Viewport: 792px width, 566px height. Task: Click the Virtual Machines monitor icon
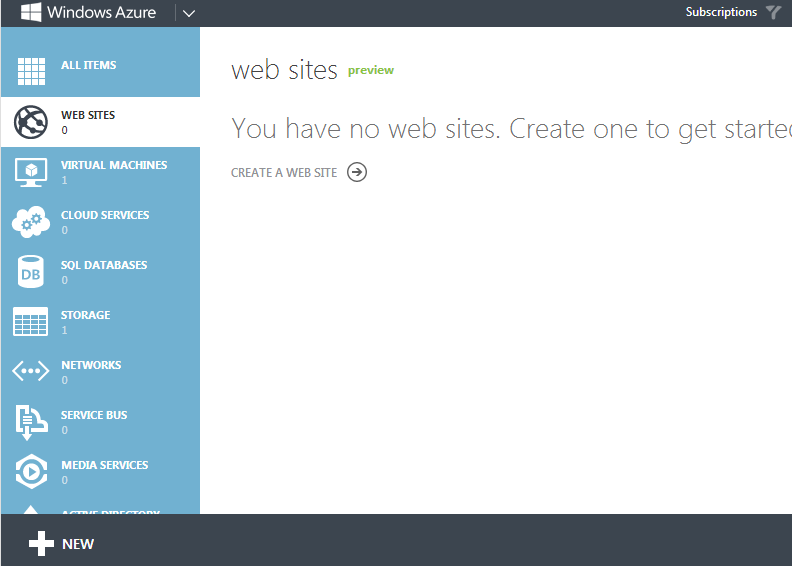coord(31,172)
